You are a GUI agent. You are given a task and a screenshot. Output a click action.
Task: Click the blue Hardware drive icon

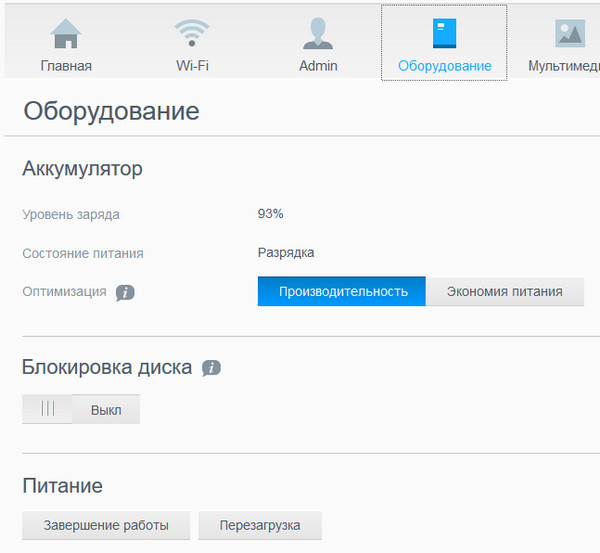pyautogui.click(x=444, y=34)
